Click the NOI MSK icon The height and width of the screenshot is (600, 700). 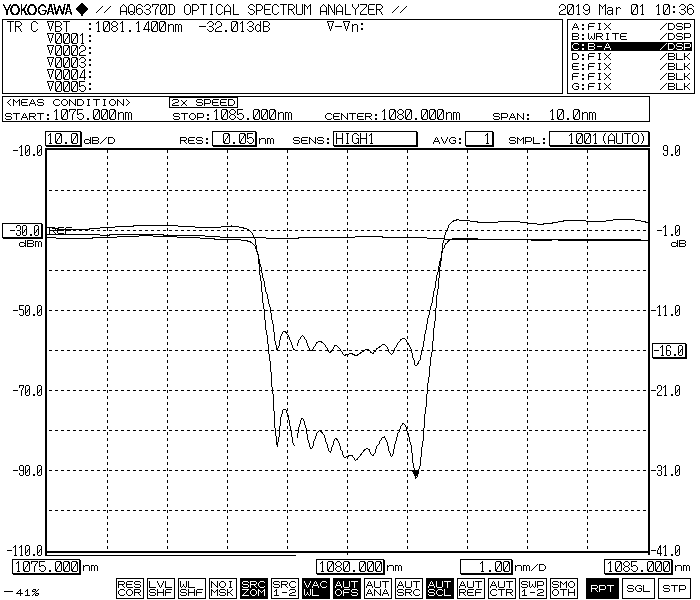tap(222, 588)
